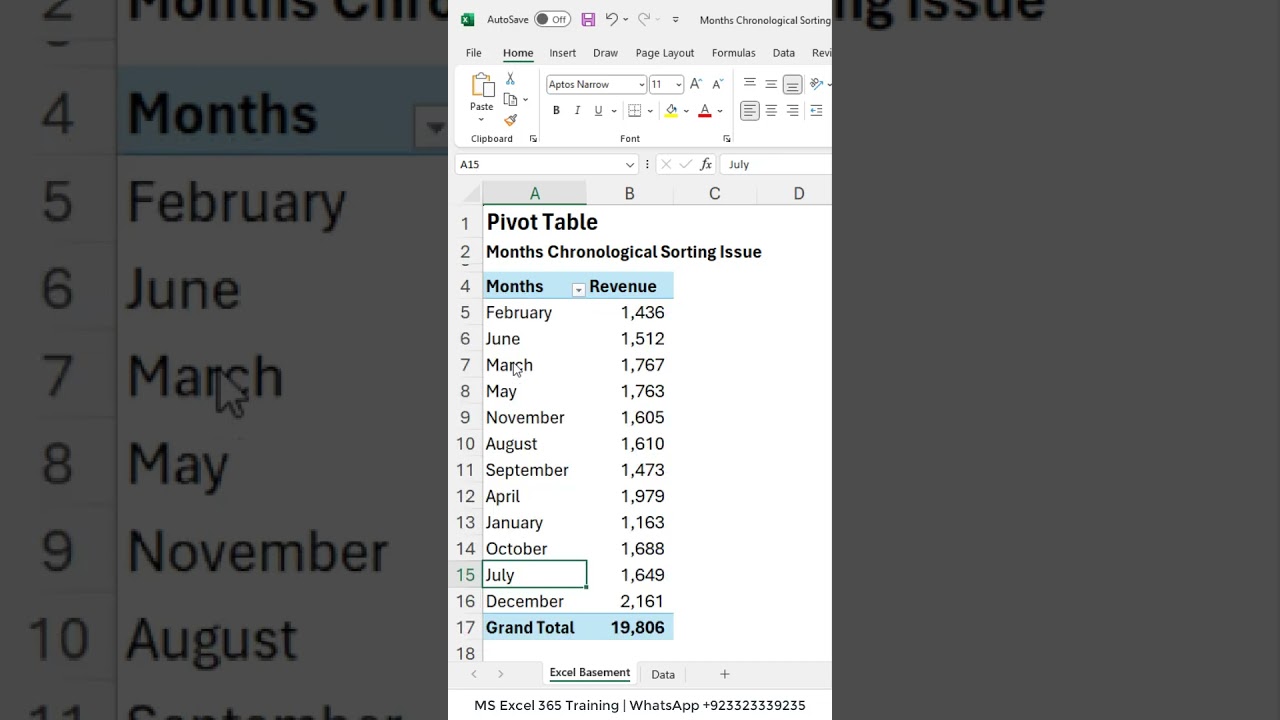Open the Clipboard dialog launcher
Screen dimensions: 1280x720
533,139
